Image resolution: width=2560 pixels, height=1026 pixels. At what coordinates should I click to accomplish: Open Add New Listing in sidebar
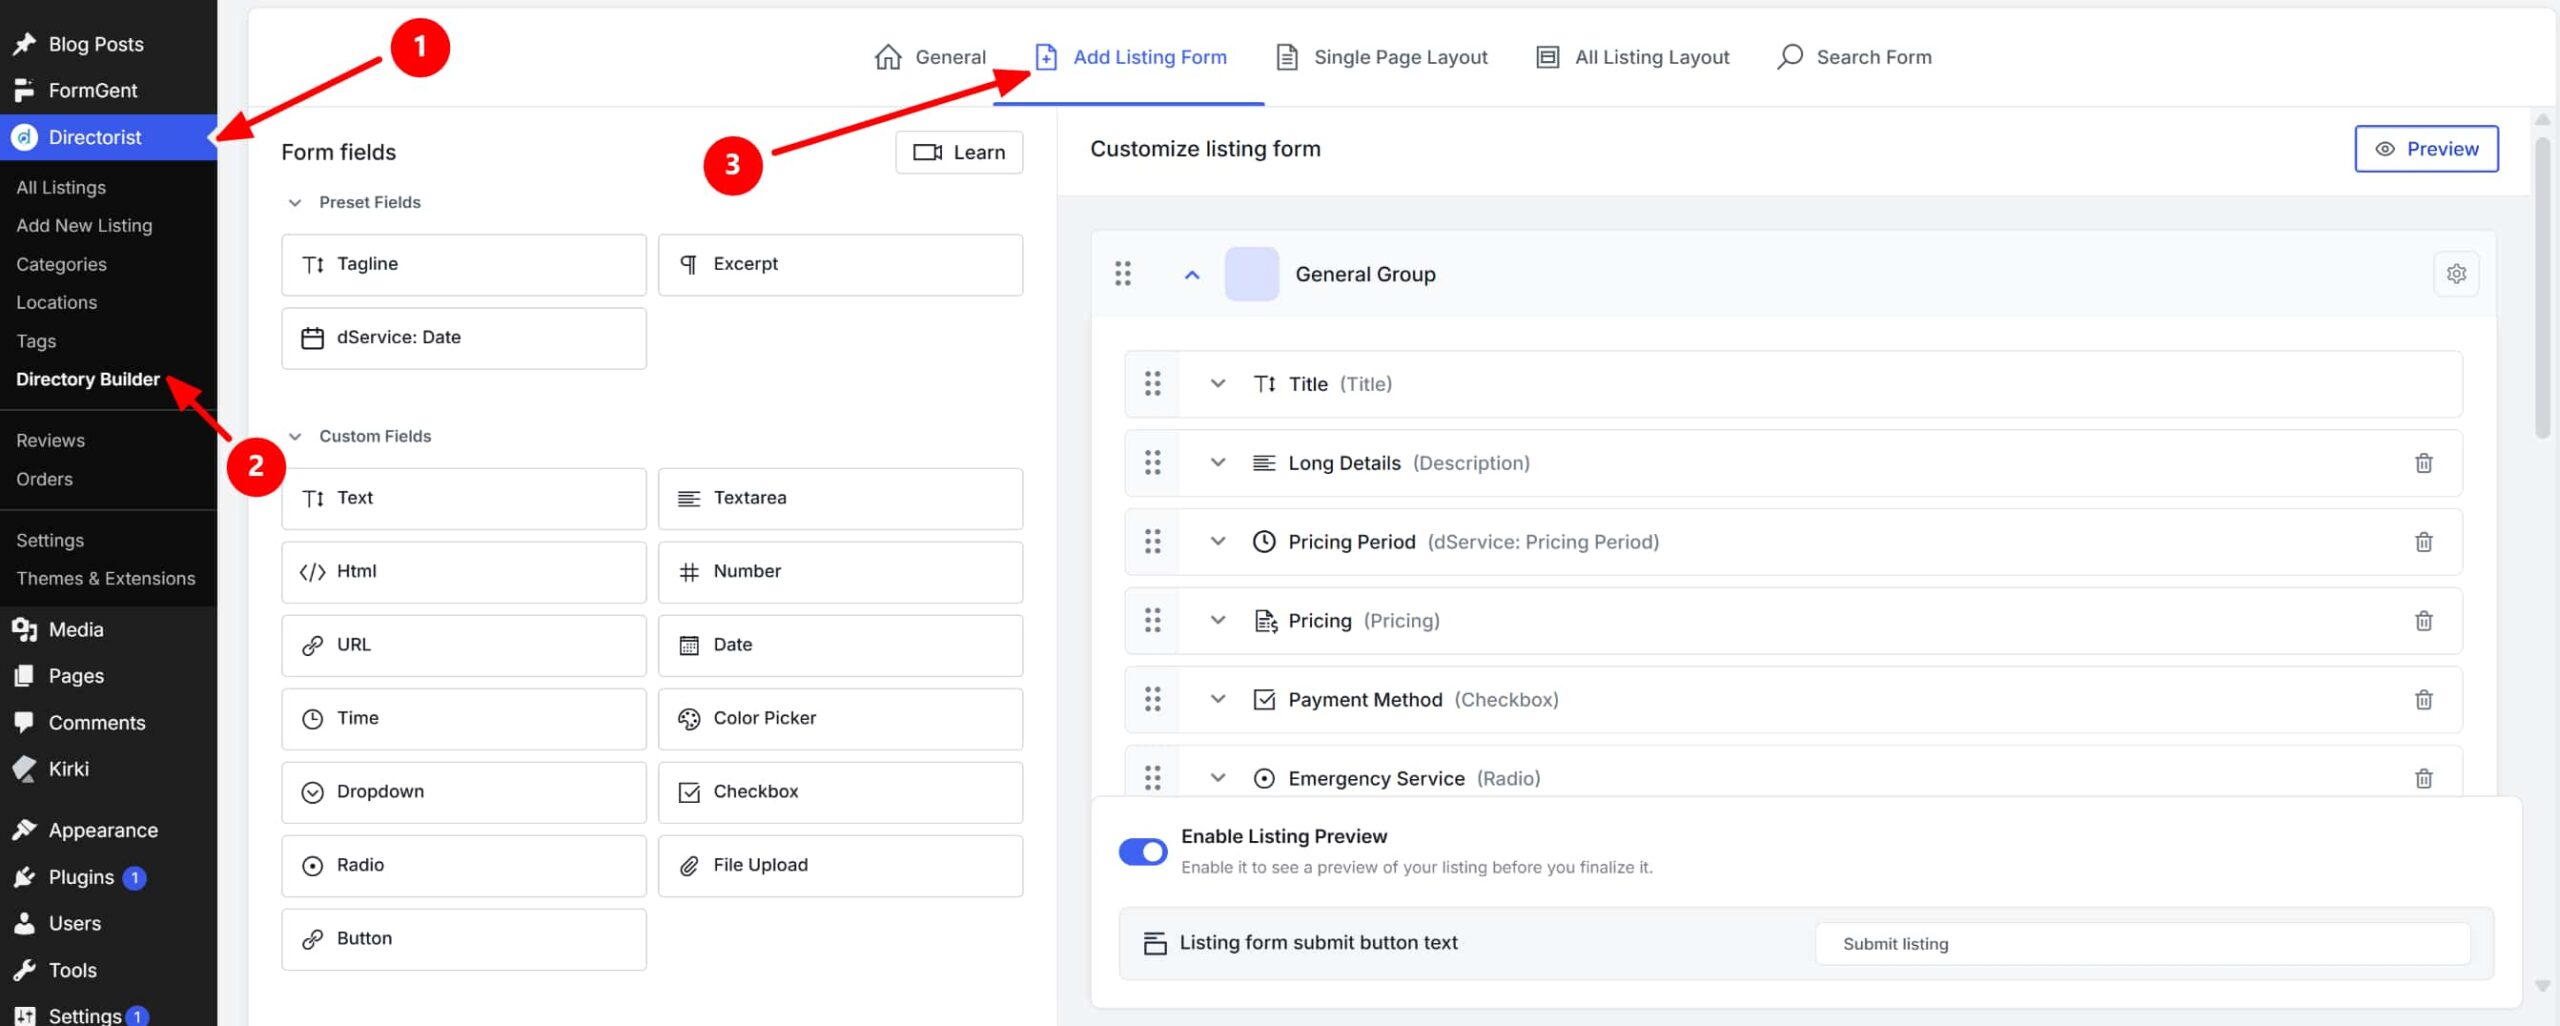coord(84,226)
